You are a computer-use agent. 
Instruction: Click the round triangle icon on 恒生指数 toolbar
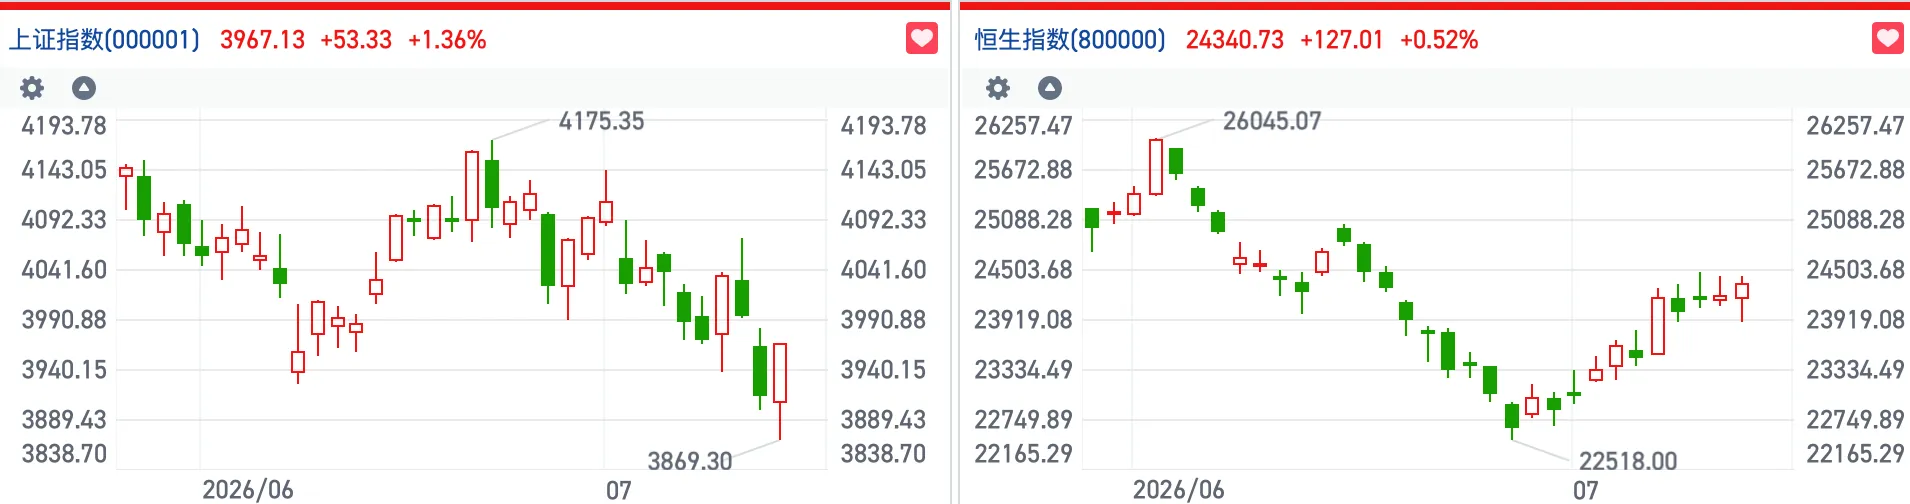click(x=1050, y=88)
